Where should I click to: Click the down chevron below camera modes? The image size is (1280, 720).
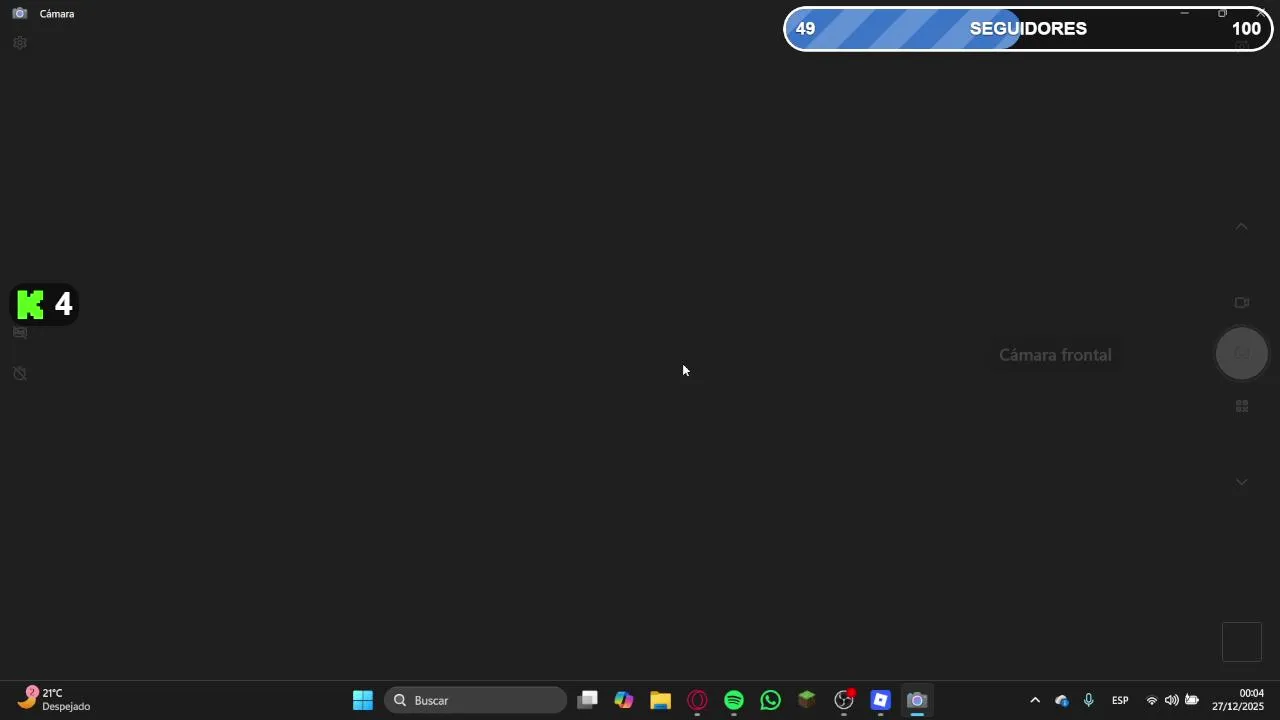point(1241,482)
